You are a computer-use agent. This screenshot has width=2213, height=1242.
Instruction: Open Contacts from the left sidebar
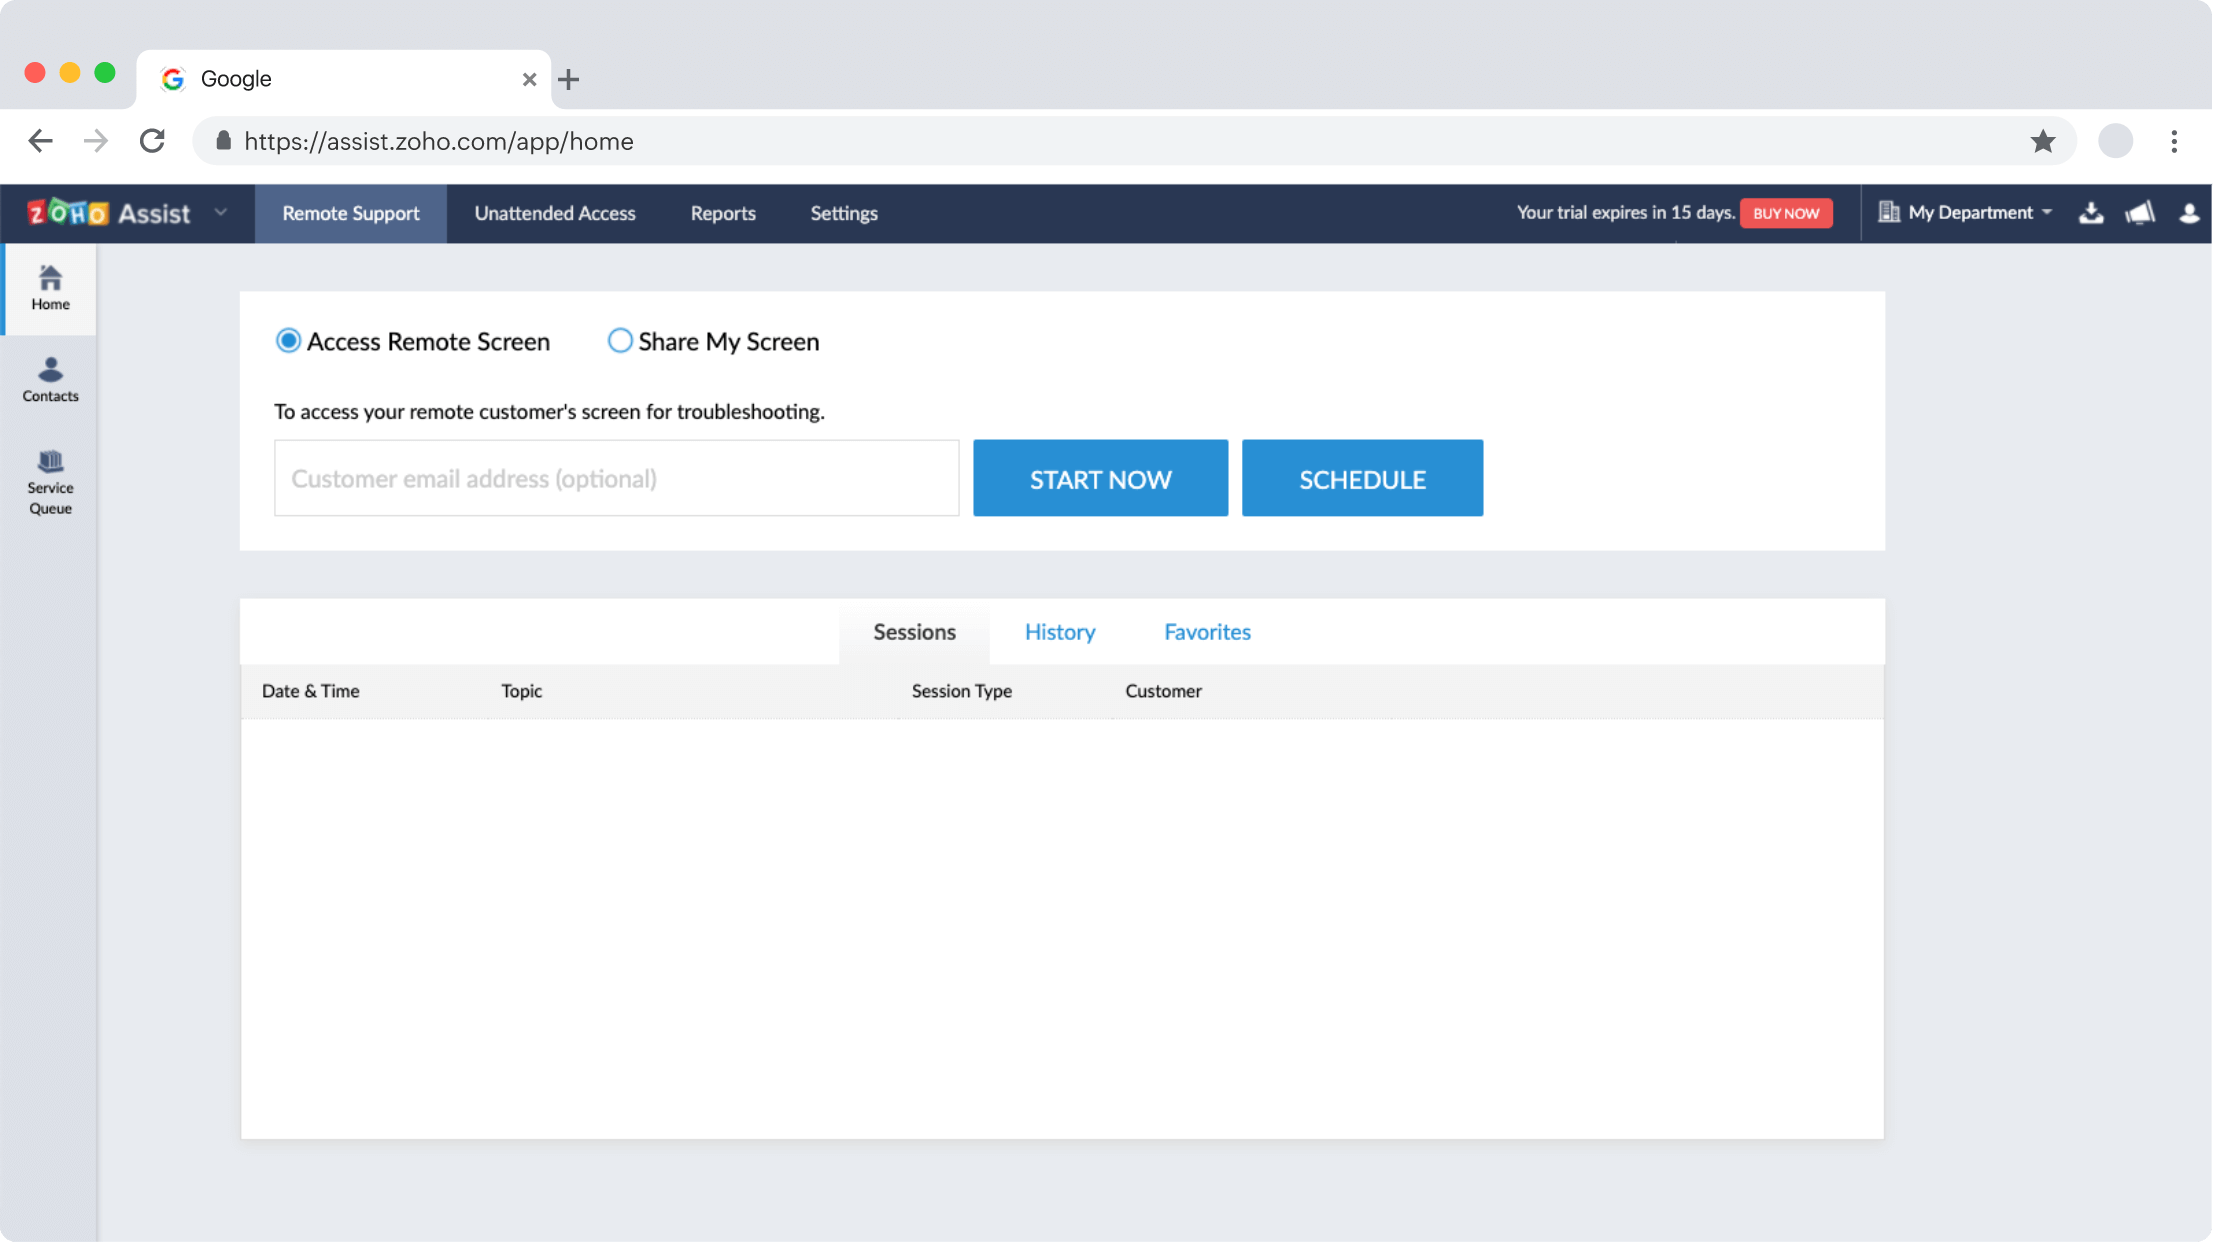coord(49,379)
